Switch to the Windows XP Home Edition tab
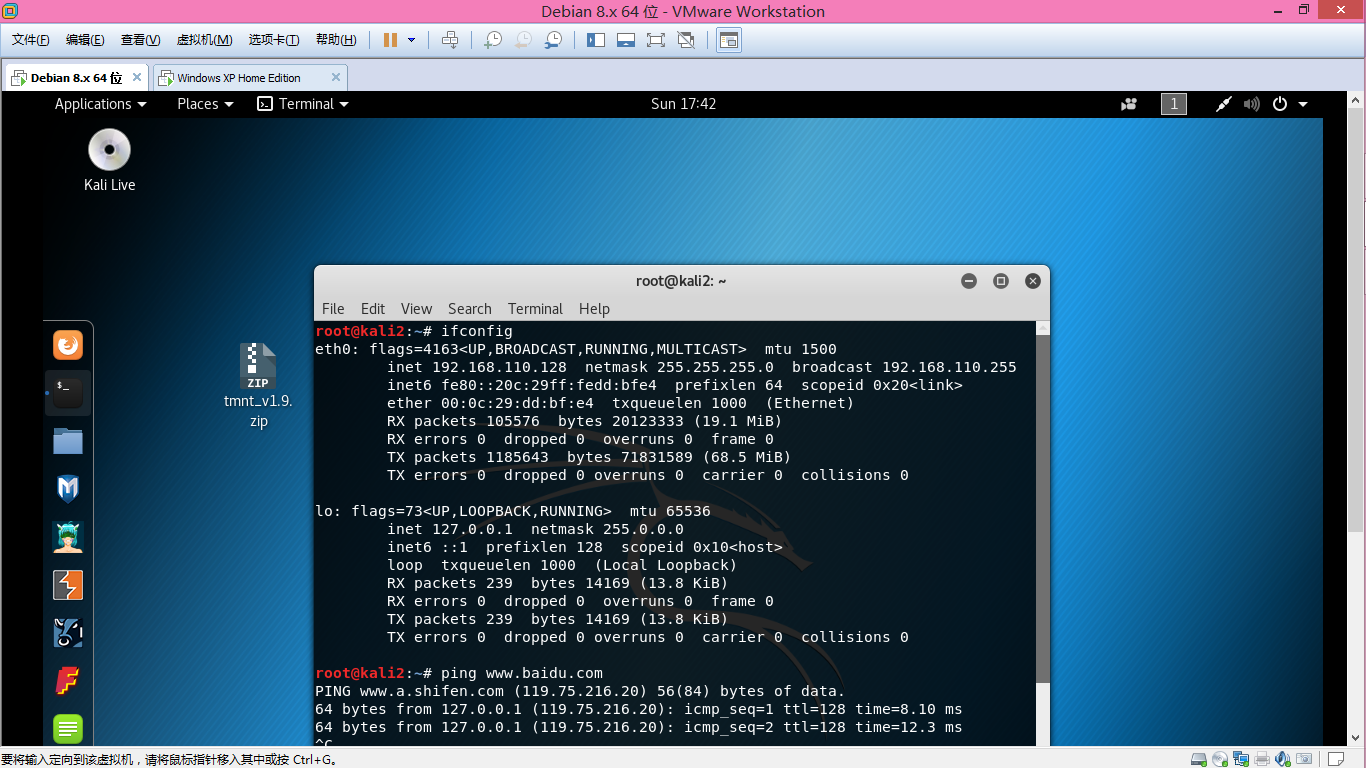Image resolution: width=1366 pixels, height=768 pixels. (x=239, y=78)
